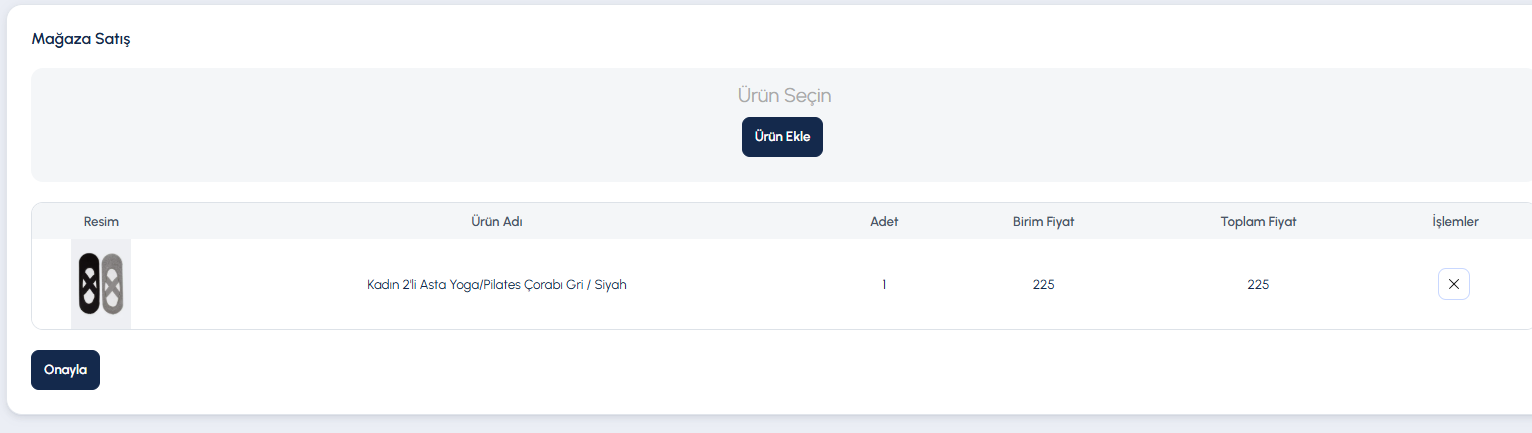Select the Birim Fiyat column header
Viewport: 1532px width, 433px height.
click(x=1043, y=222)
